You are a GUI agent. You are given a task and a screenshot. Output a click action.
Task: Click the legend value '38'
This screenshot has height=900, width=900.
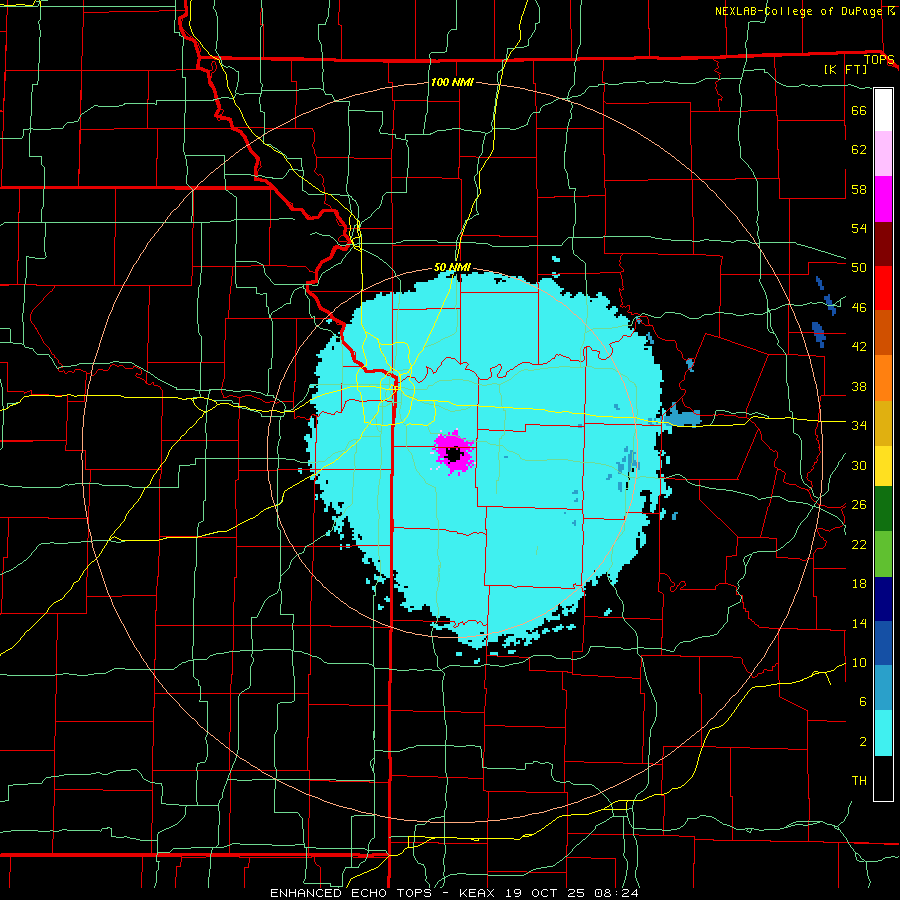[x=859, y=386]
